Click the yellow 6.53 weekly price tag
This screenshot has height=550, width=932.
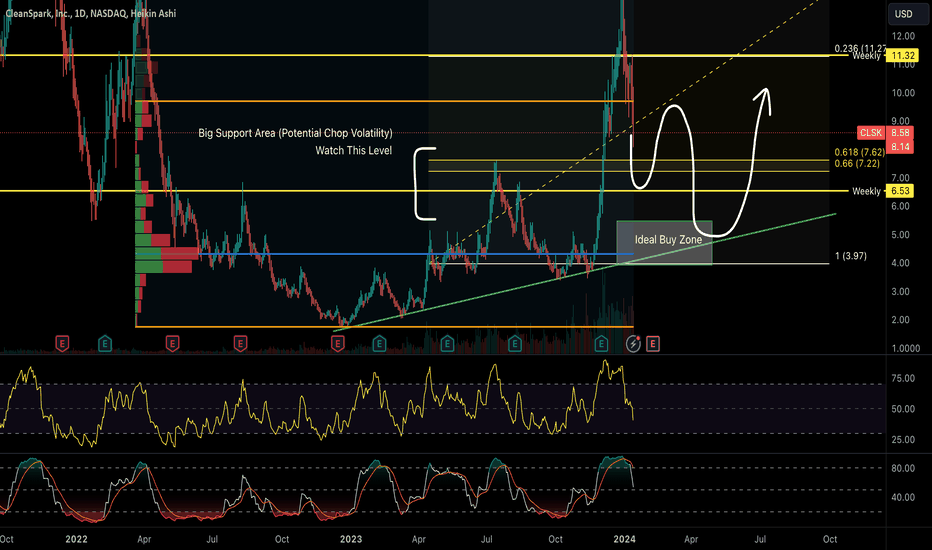coord(900,191)
